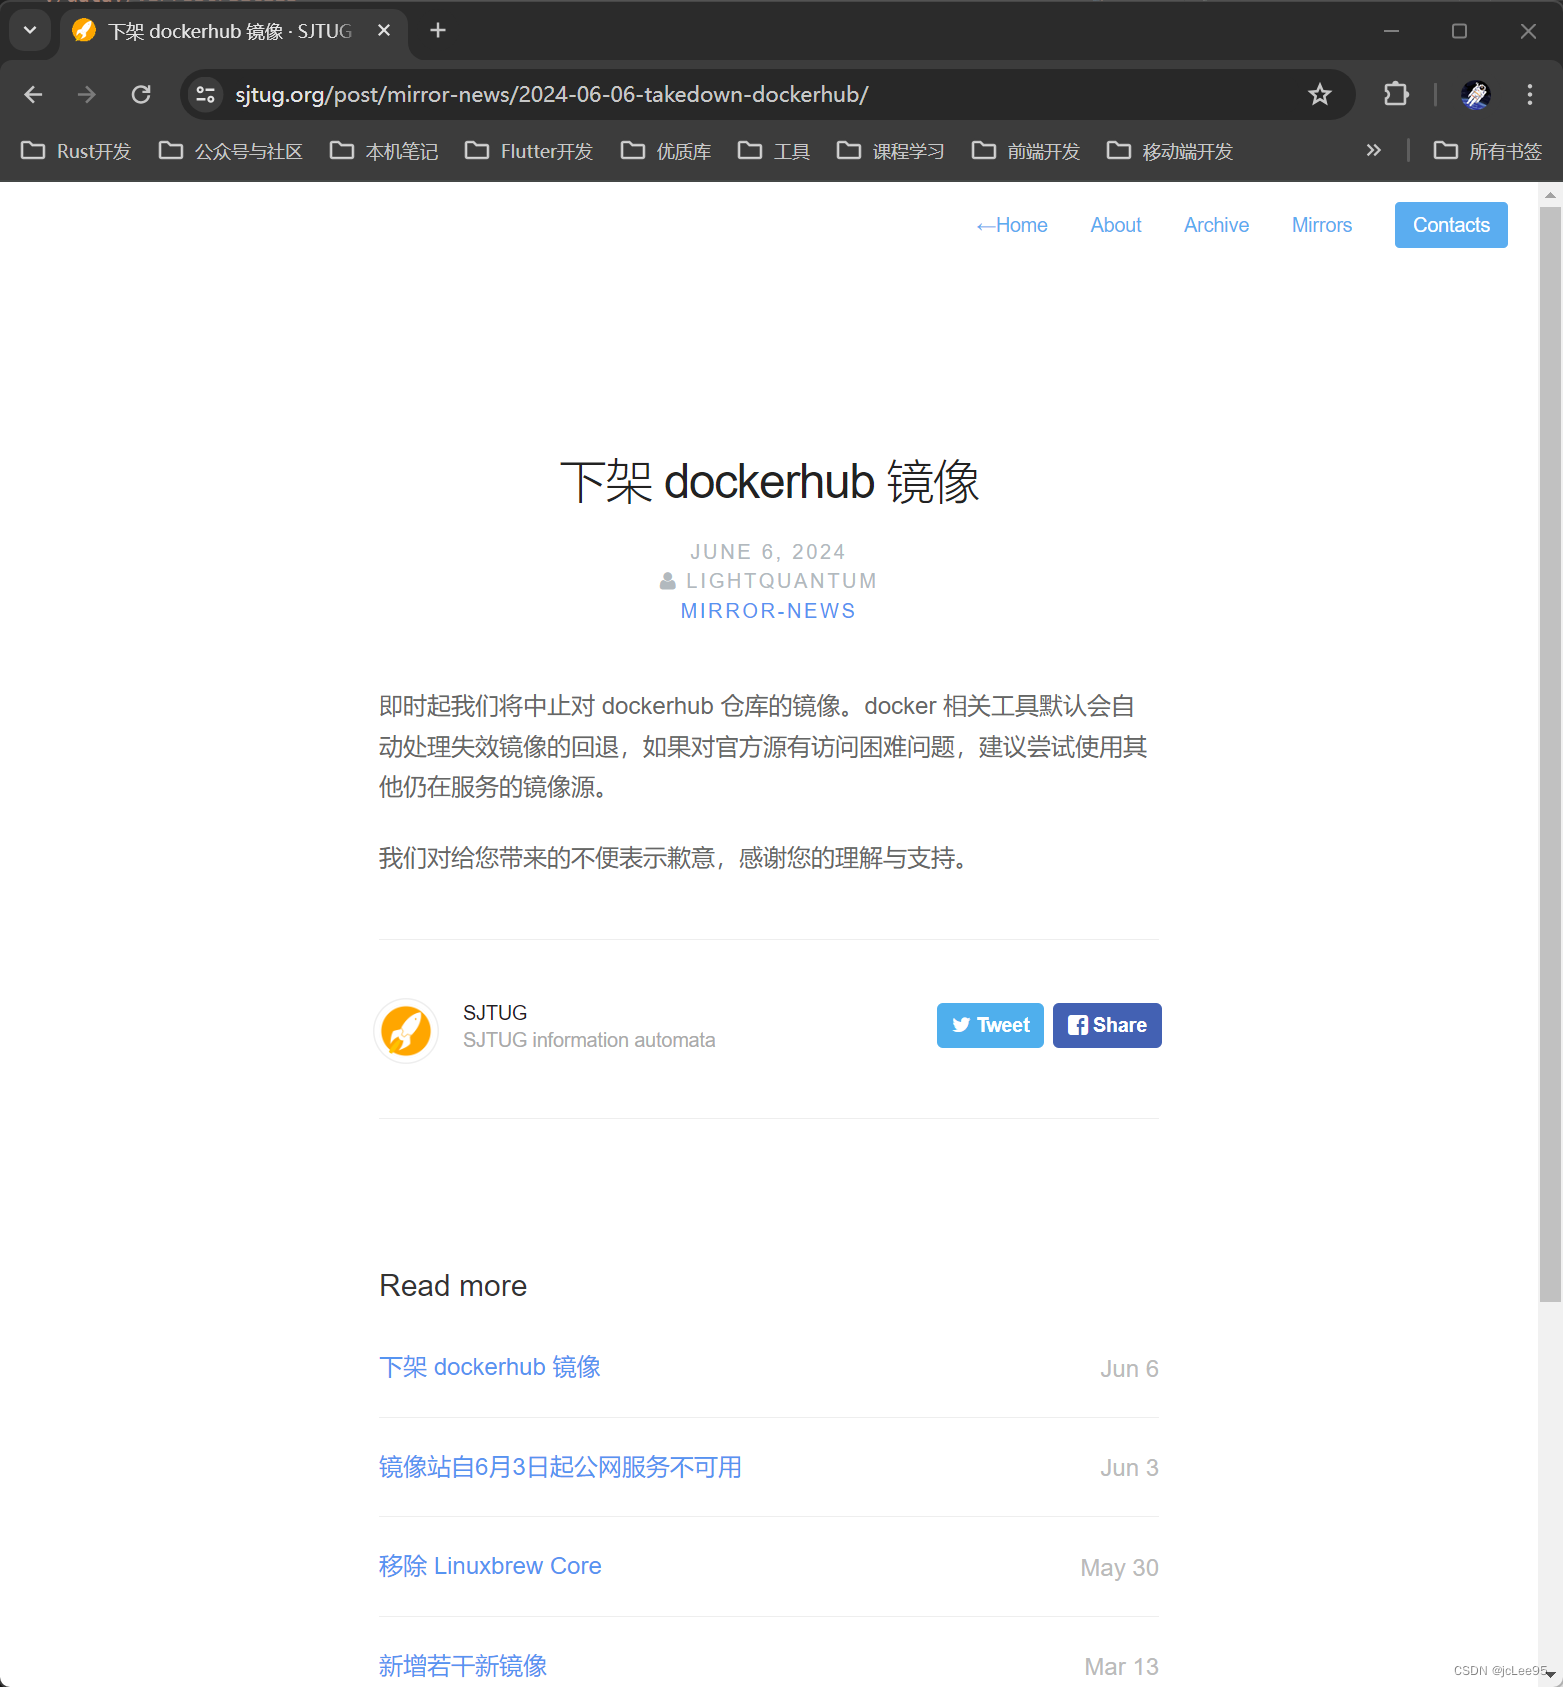Click the browser forward arrow
Viewport: 1563px width, 1687px height.
point(87,94)
